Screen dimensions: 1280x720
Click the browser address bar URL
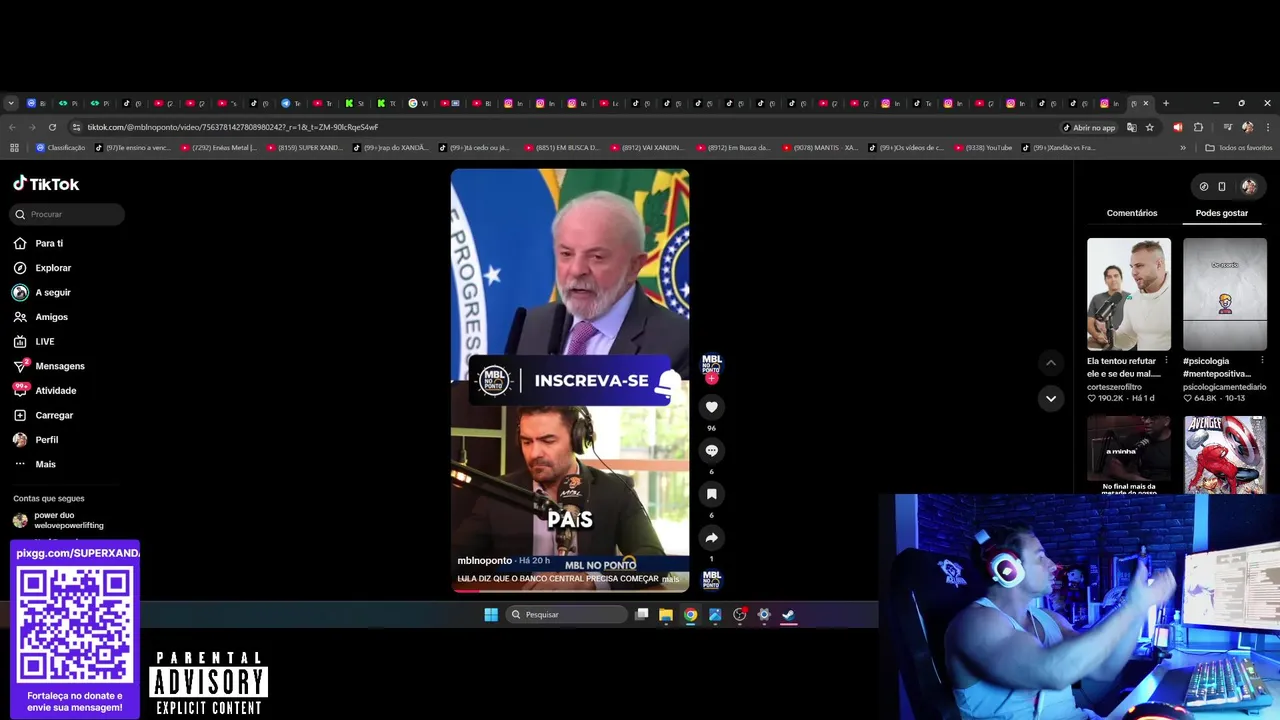(x=232, y=127)
